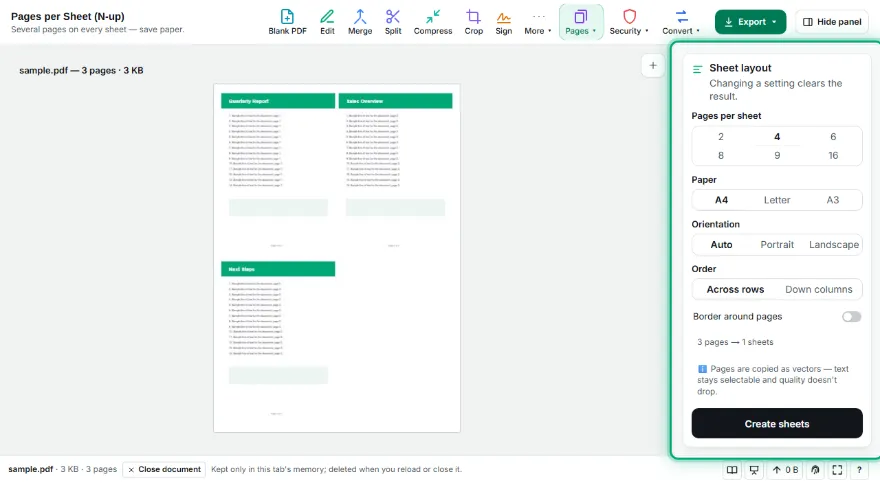Select Letter paper size
Screen dimensions: 880x483
click(777, 200)
